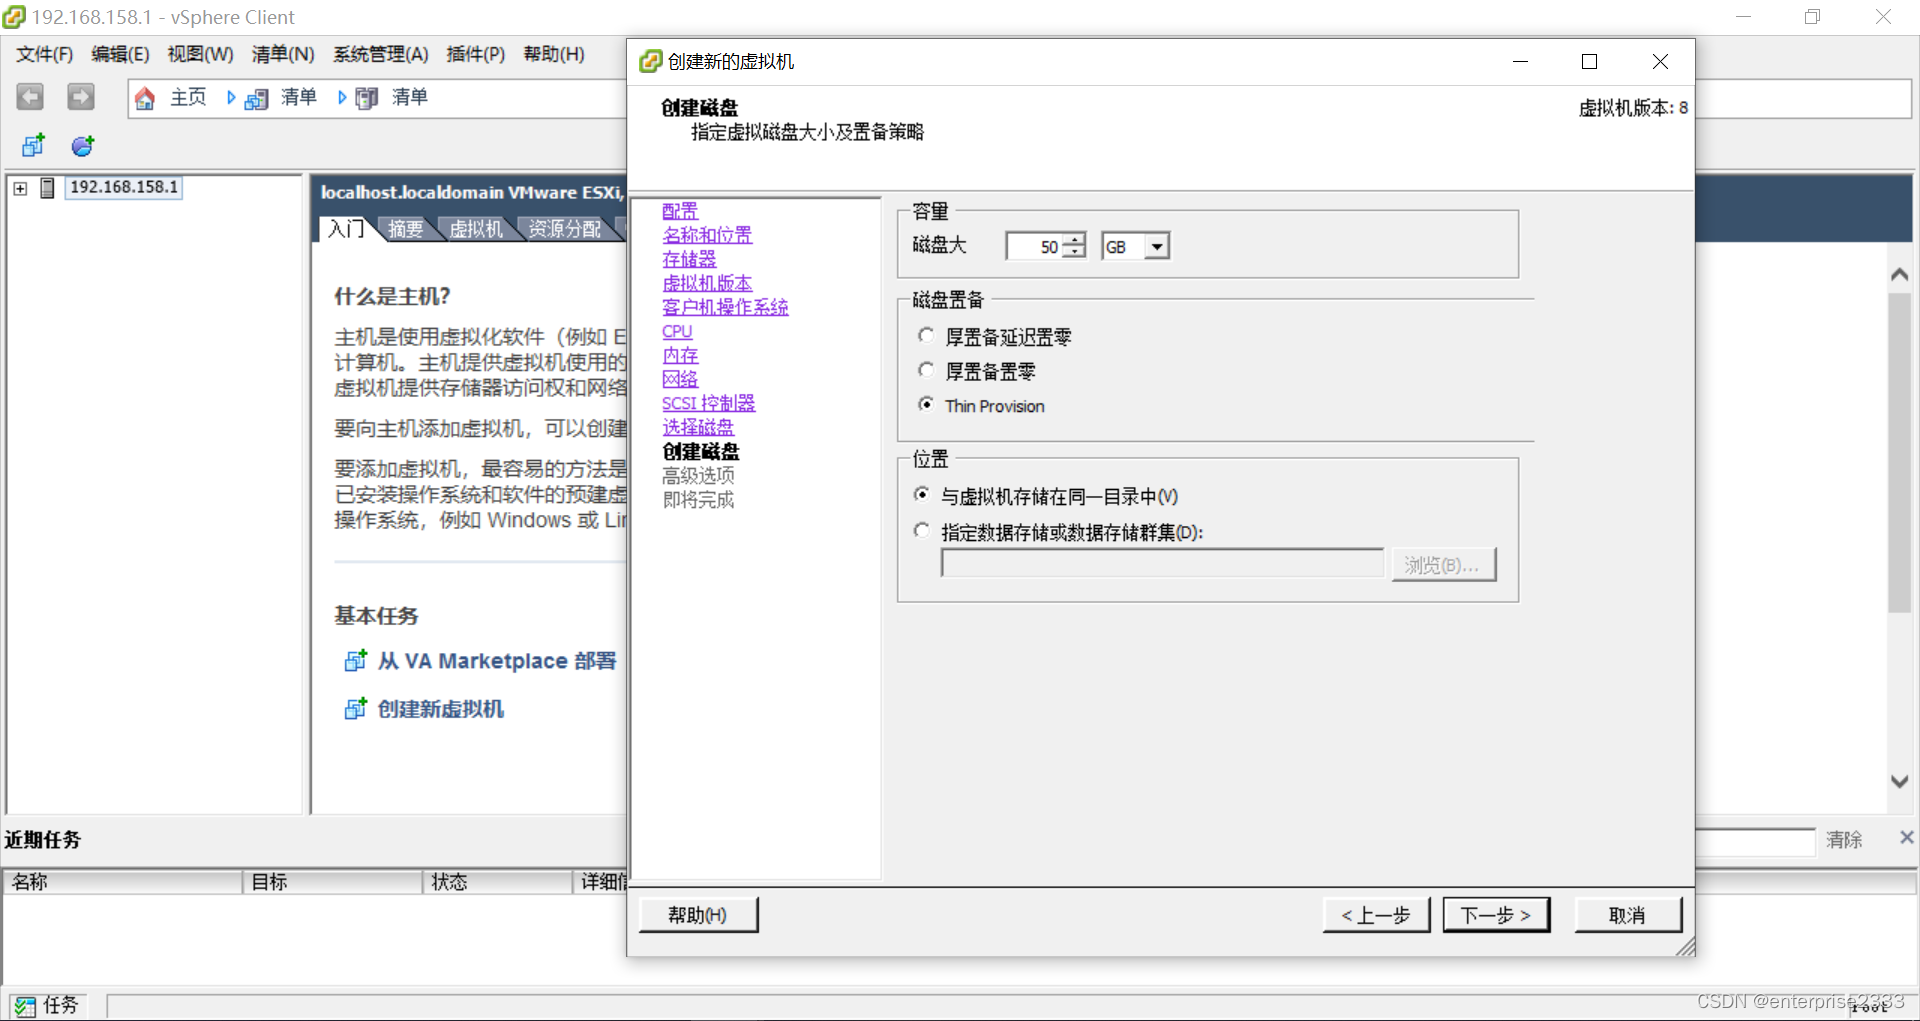Click the 帮助(H) button at the dialog bottom

698,914
